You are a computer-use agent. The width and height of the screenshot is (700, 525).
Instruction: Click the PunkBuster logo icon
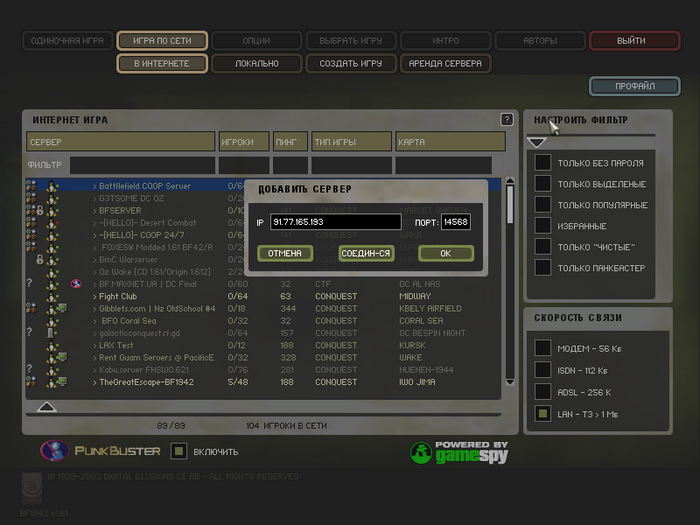point(54,450)
